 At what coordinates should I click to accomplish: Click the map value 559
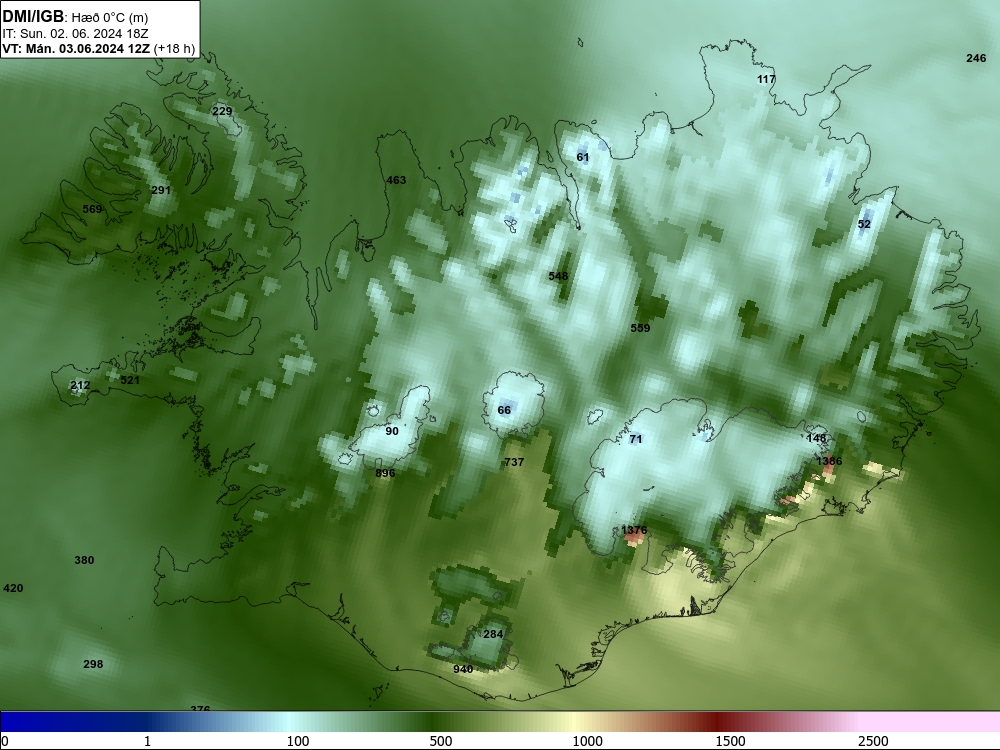coord(640,328)
